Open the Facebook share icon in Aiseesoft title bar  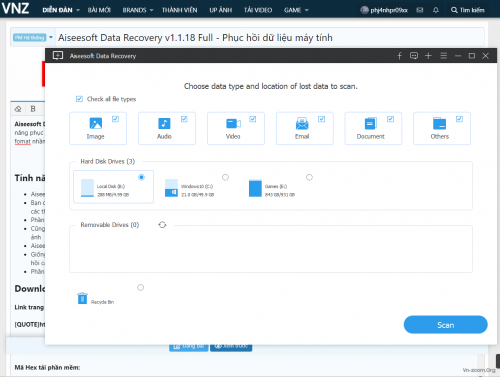click(x=399, y=56)
